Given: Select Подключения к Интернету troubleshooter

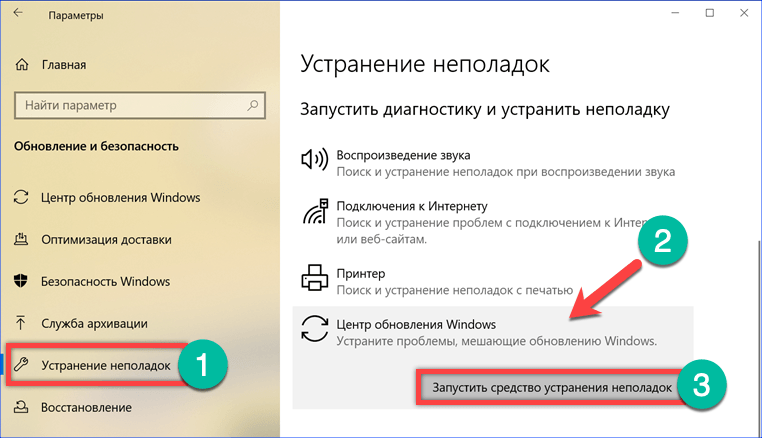Looking at the screenshot, I should click(492, 222).
